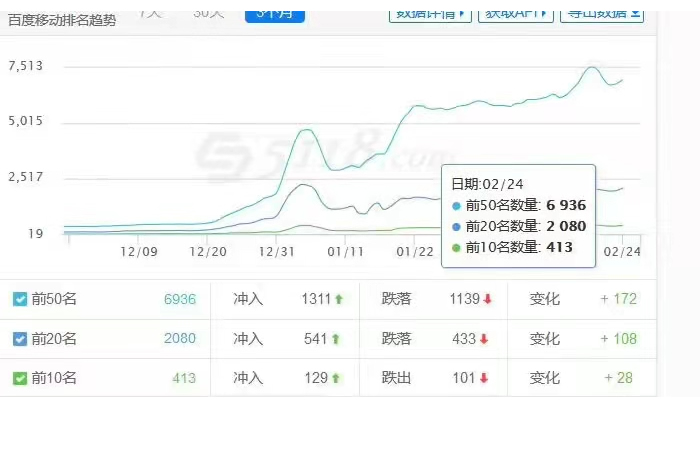Click the 01/22 date axis label
The height and width of the screenshot is (455, 700).
[x=415, y=252]
